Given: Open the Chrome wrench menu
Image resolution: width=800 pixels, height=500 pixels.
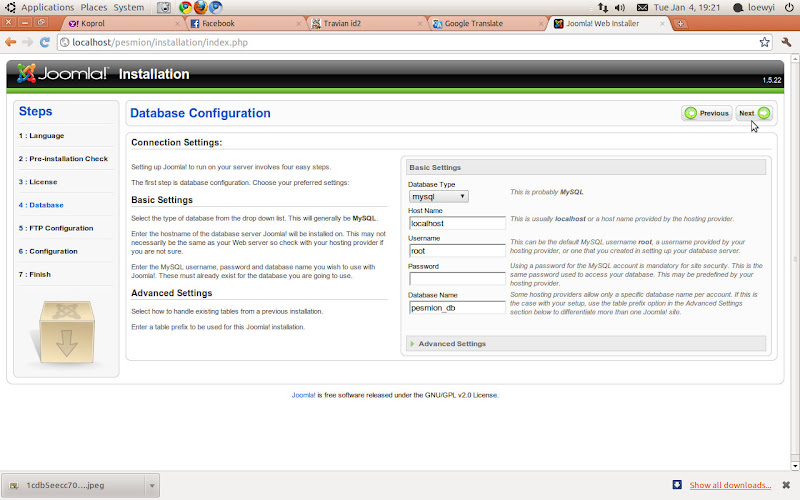Looking at the screenshot, I should pos(786,42).
